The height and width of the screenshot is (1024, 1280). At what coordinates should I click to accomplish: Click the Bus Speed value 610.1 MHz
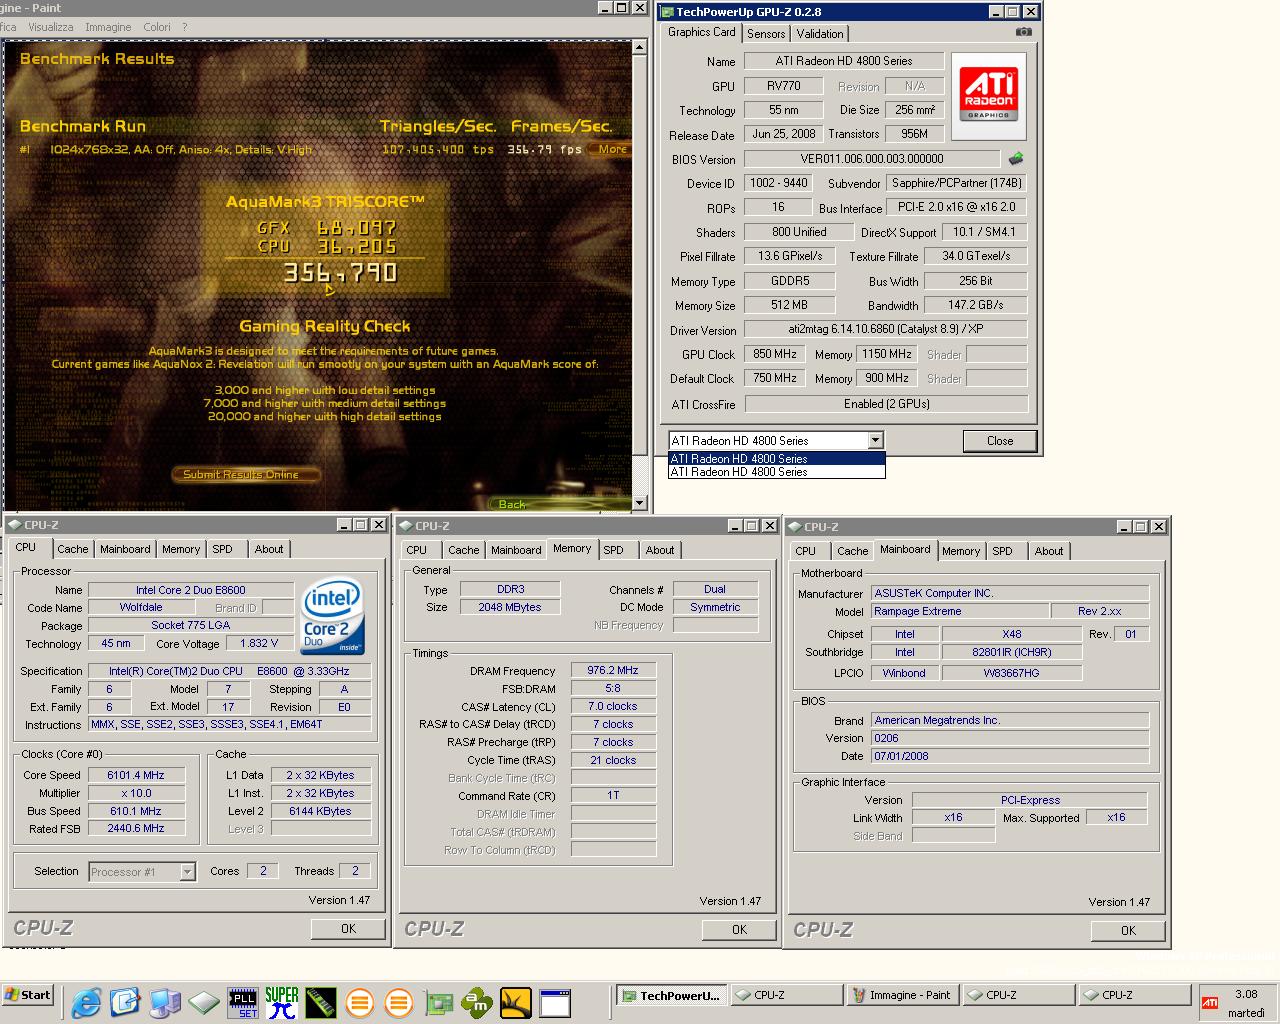(x=136, y=811)
